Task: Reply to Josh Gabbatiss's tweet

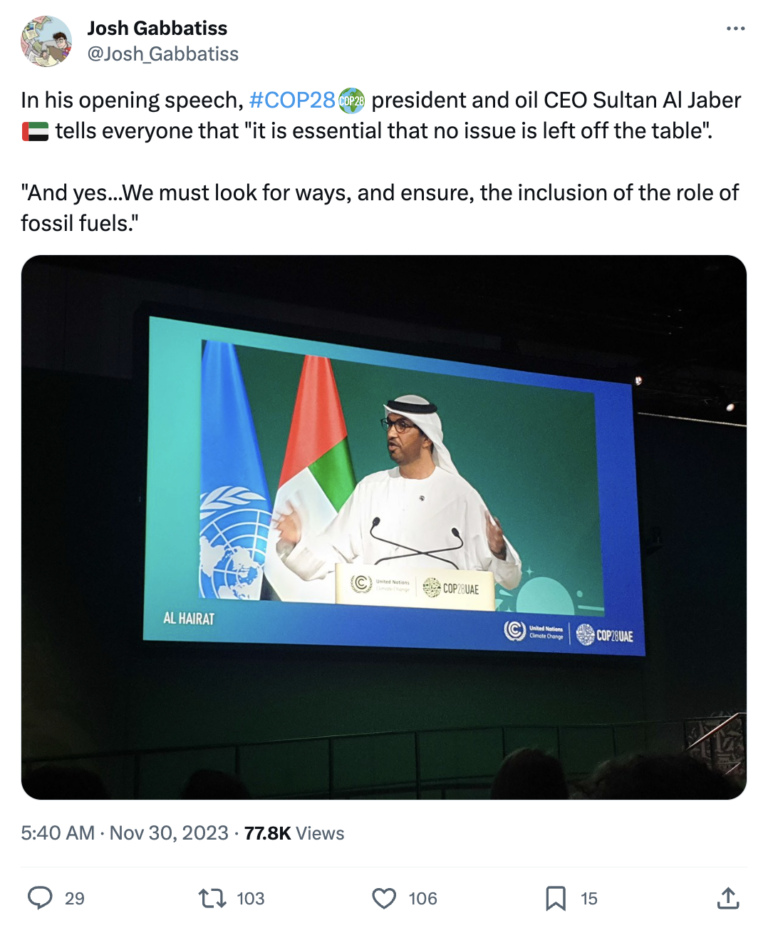Action: point(38,899)
